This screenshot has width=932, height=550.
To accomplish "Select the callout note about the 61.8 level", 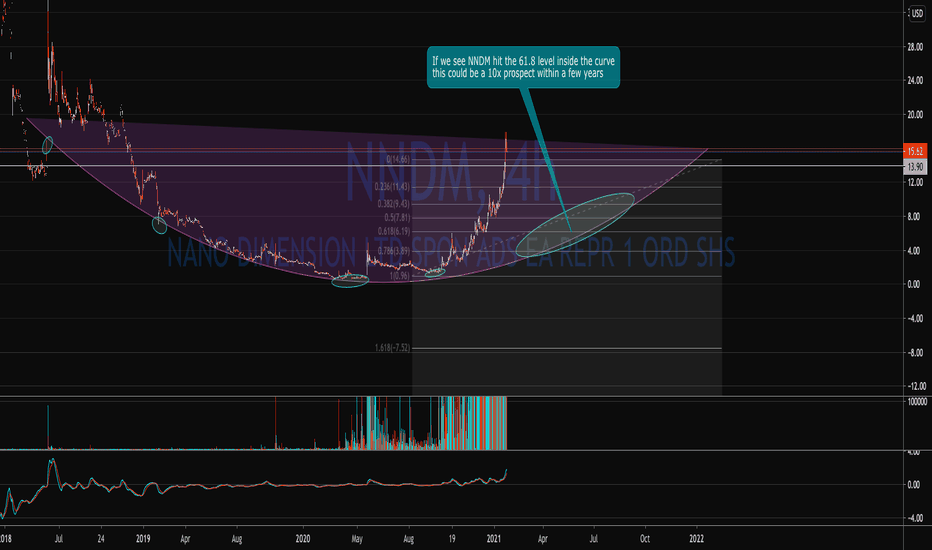I will click(523, 67).
